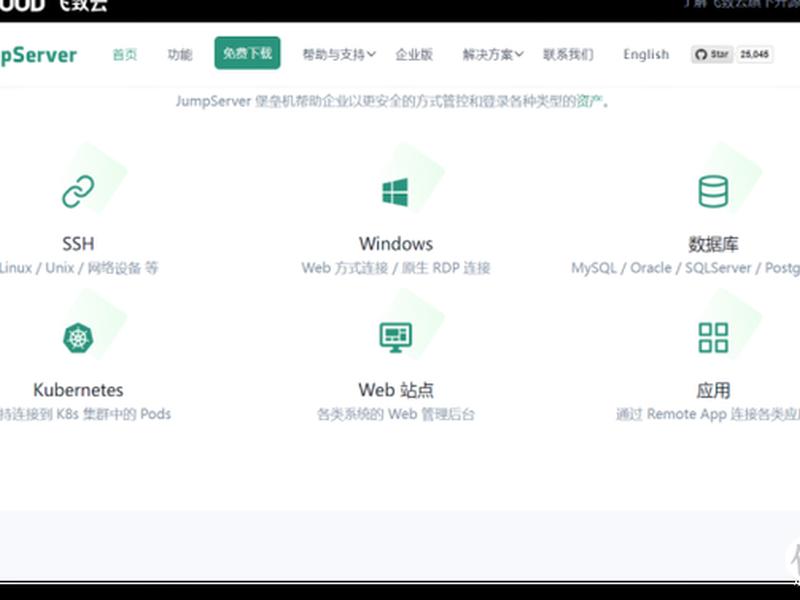Expand the 解决方案 dropdown menu
The width and height of the screenshot is (800, 600).
(493, 55)
